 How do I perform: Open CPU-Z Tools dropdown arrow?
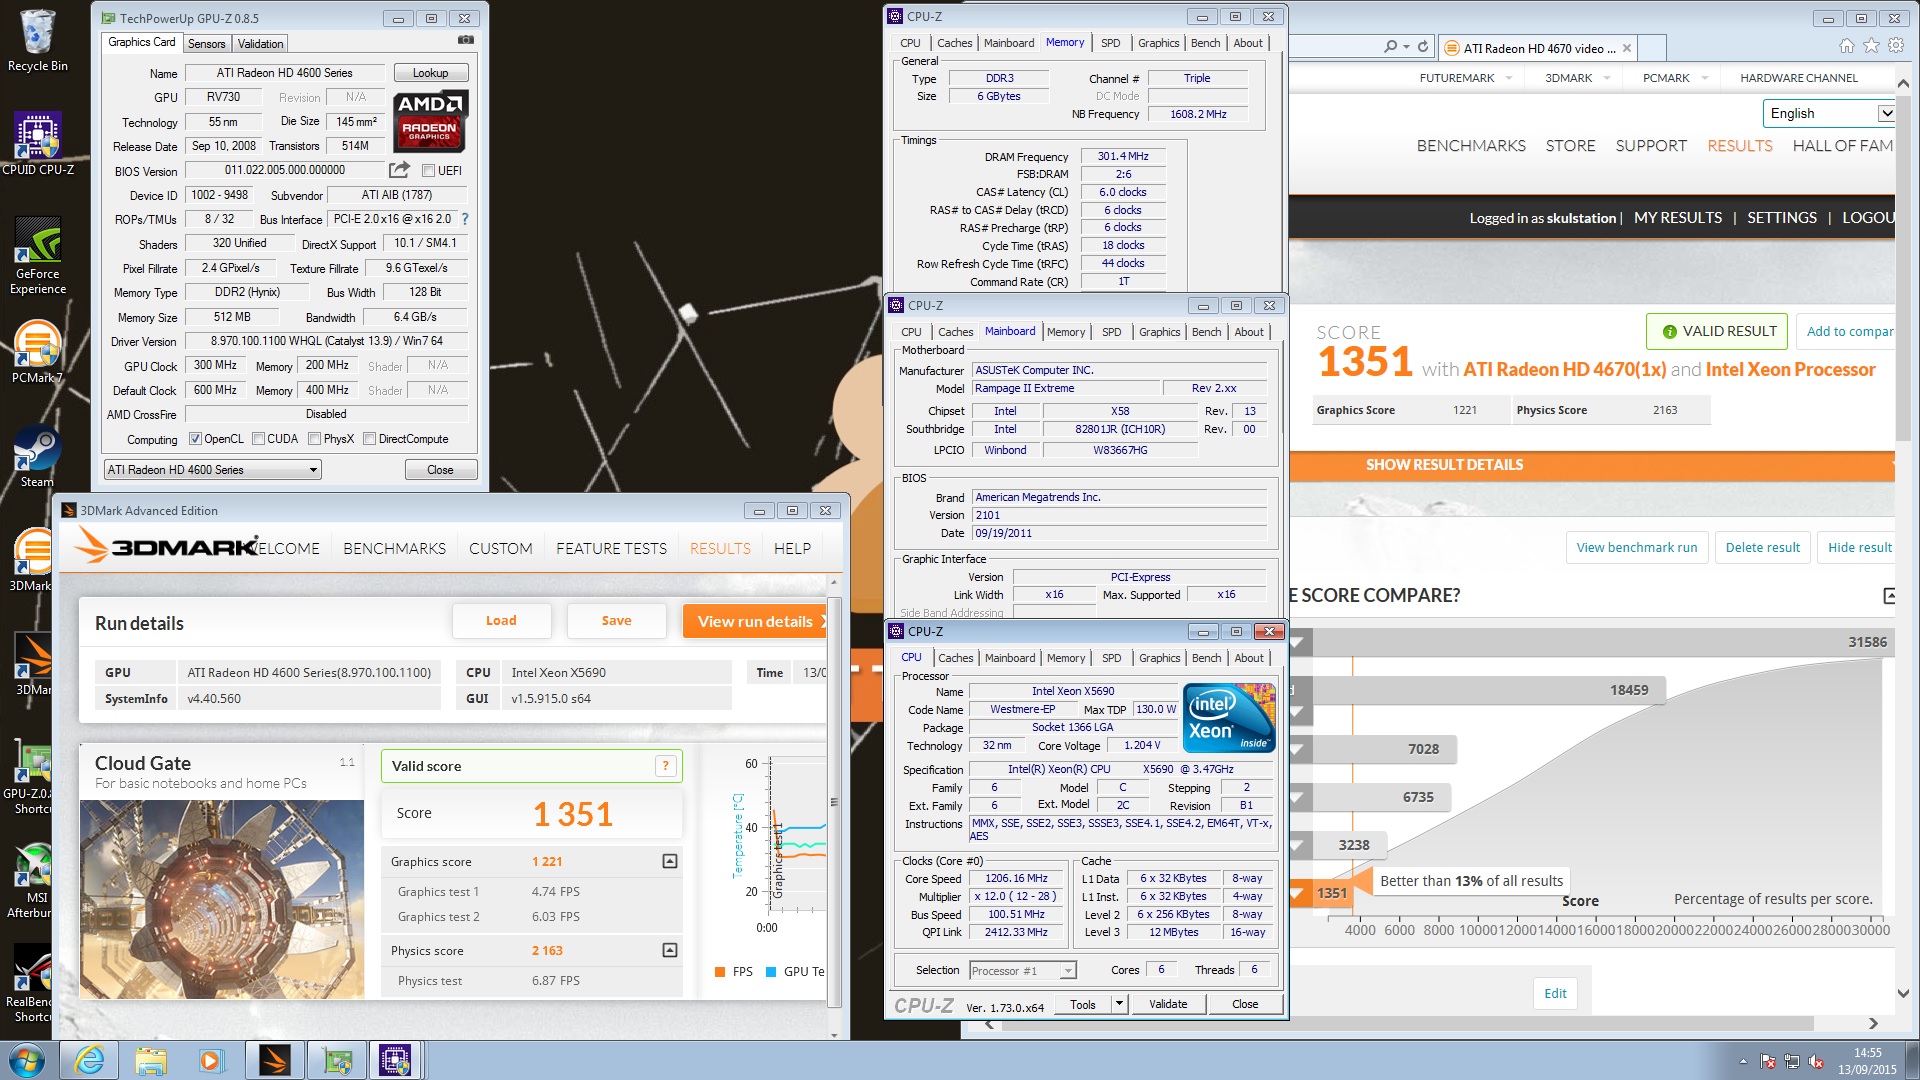pos(1119,1004)
